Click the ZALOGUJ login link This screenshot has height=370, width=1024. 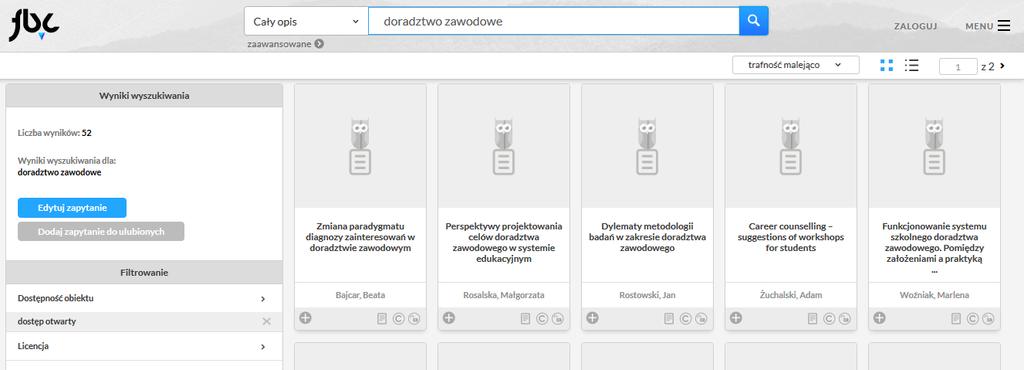click(916, 26)
